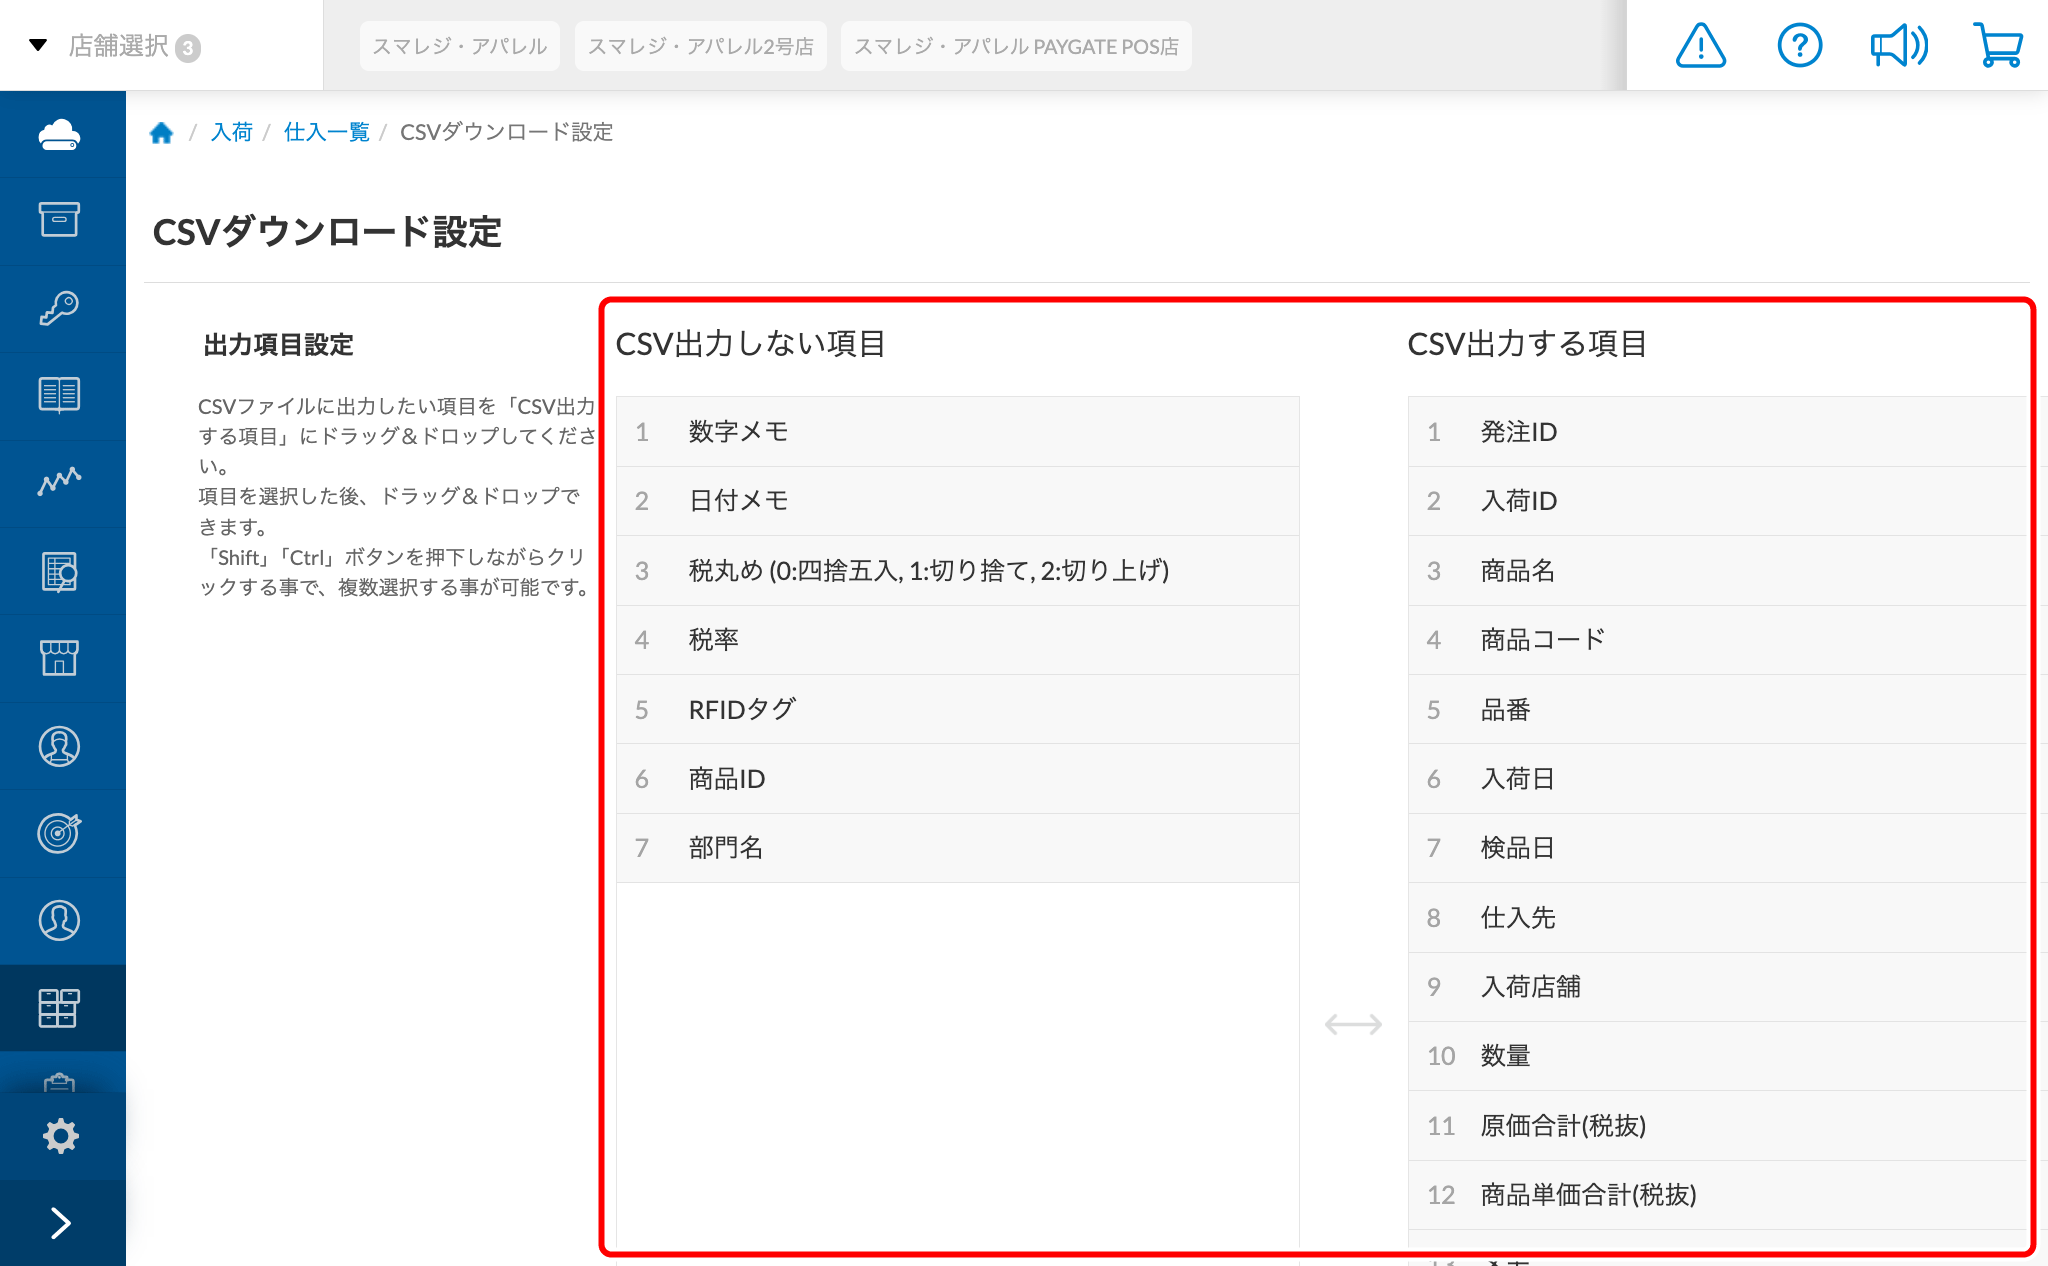The image size is (2048, 1266).
Task: Open the active inventory grid sidebar icon
Action: pyautogui.click(x=59, y=1008)
